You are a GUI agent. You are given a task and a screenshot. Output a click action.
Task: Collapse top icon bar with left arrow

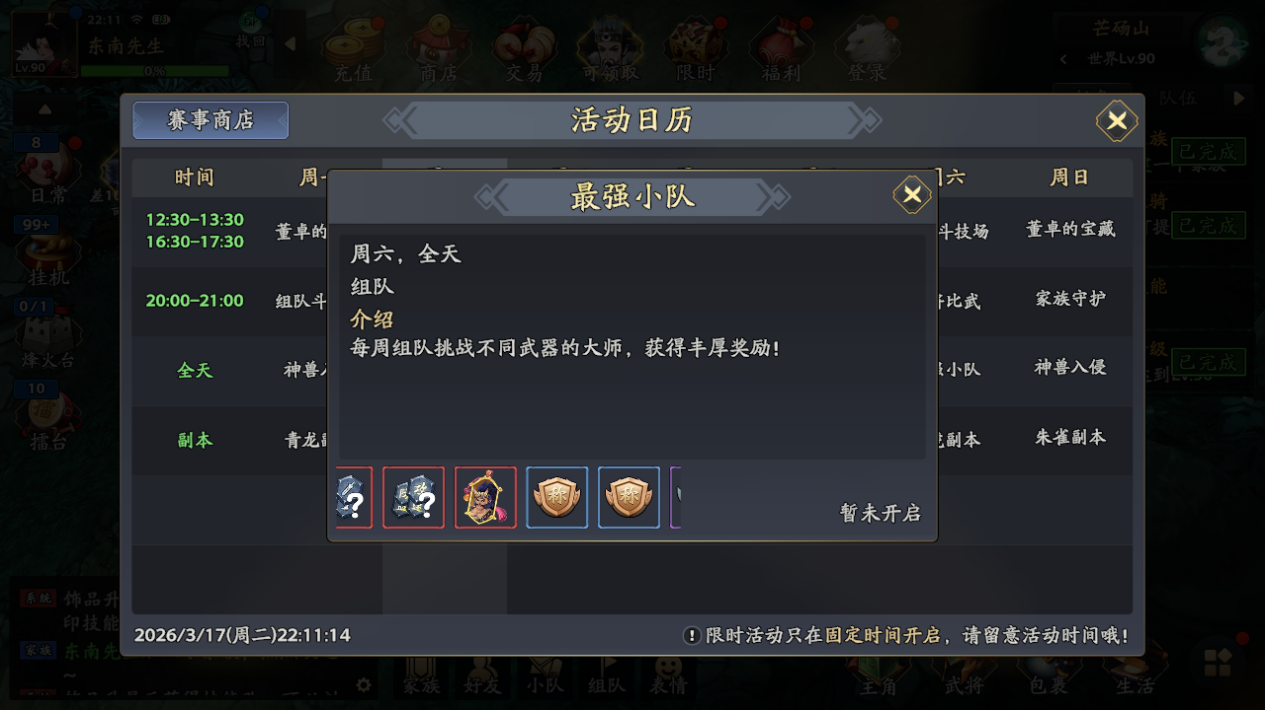pos(291,44)
